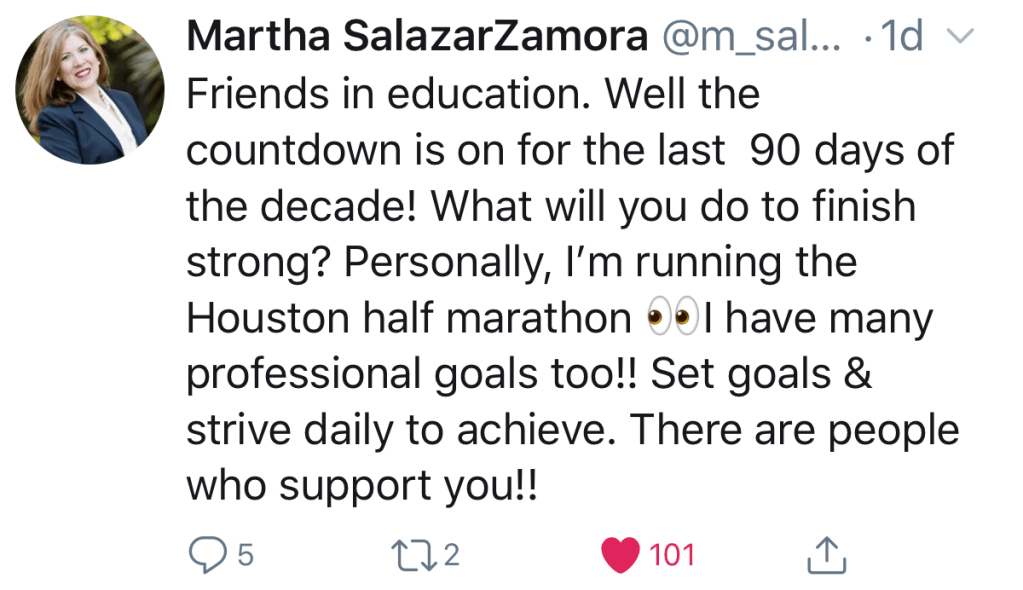Viewport: 1023px width, 590px height.
Task: Click the Martha SalazarZamora display name
Action: coord(417,38)
